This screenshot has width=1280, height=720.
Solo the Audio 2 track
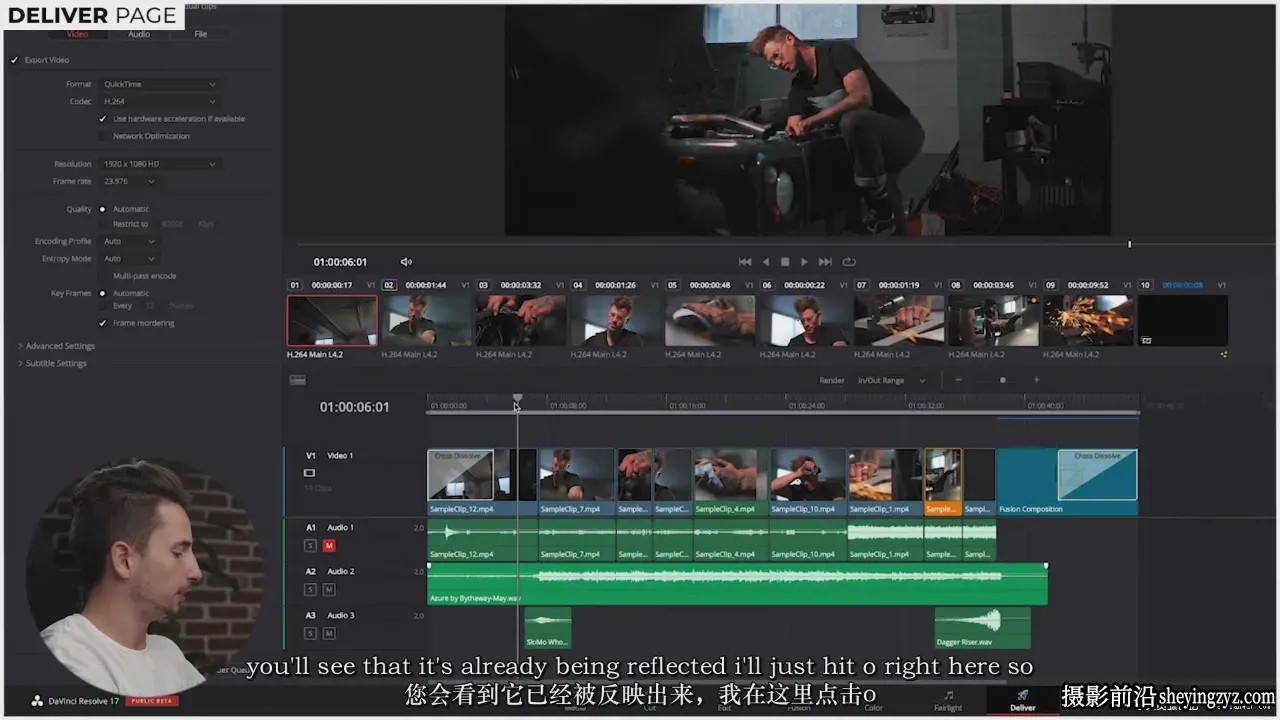click(x=310, y=589)
